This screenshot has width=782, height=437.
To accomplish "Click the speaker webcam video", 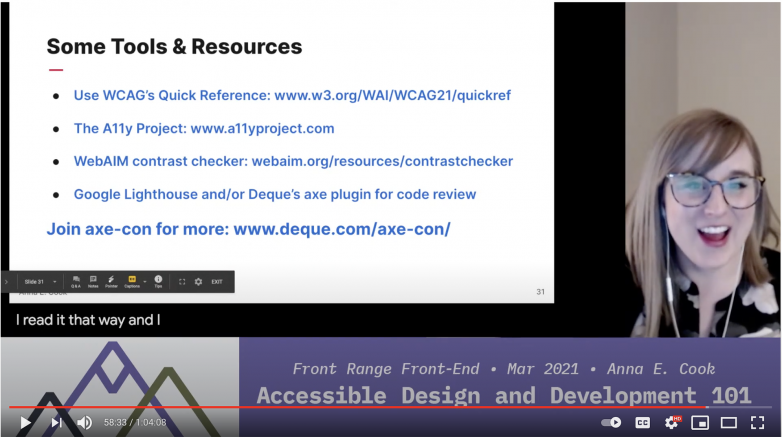I will coord(703,170).
